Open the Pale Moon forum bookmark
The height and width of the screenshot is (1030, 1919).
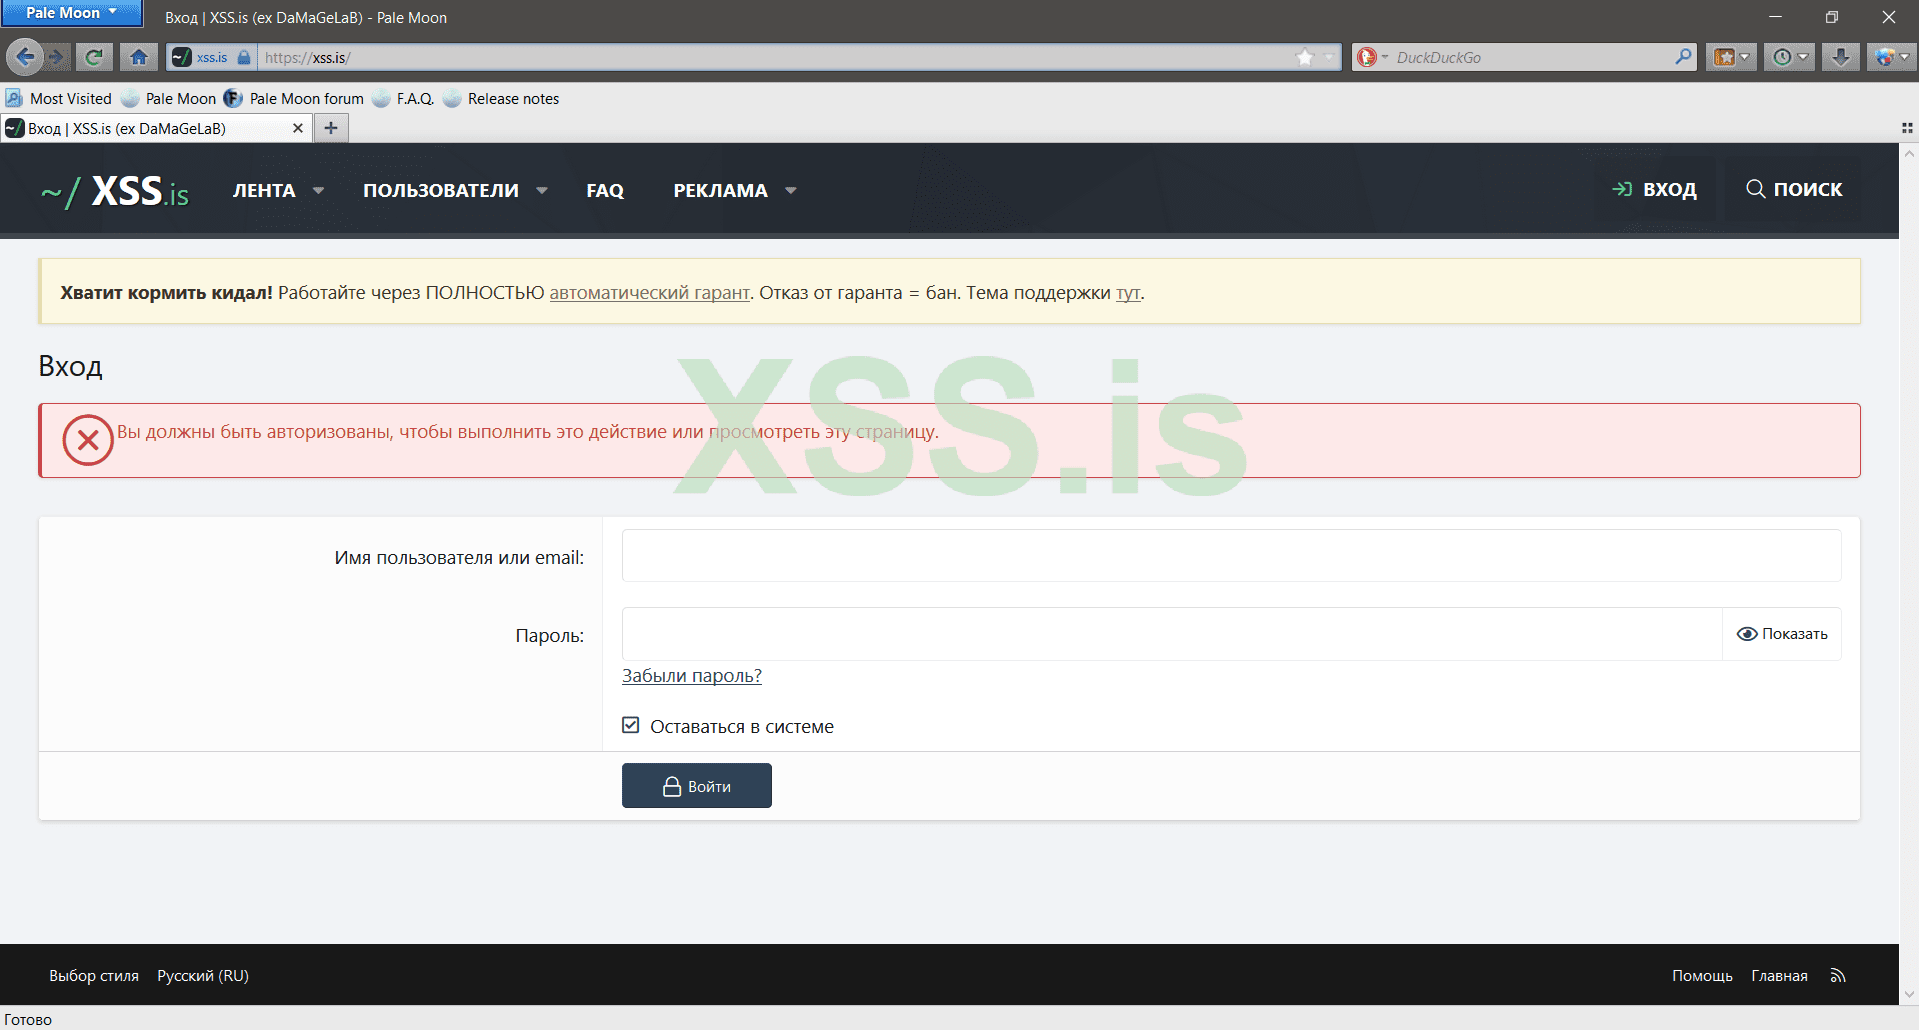click(294, 98)
